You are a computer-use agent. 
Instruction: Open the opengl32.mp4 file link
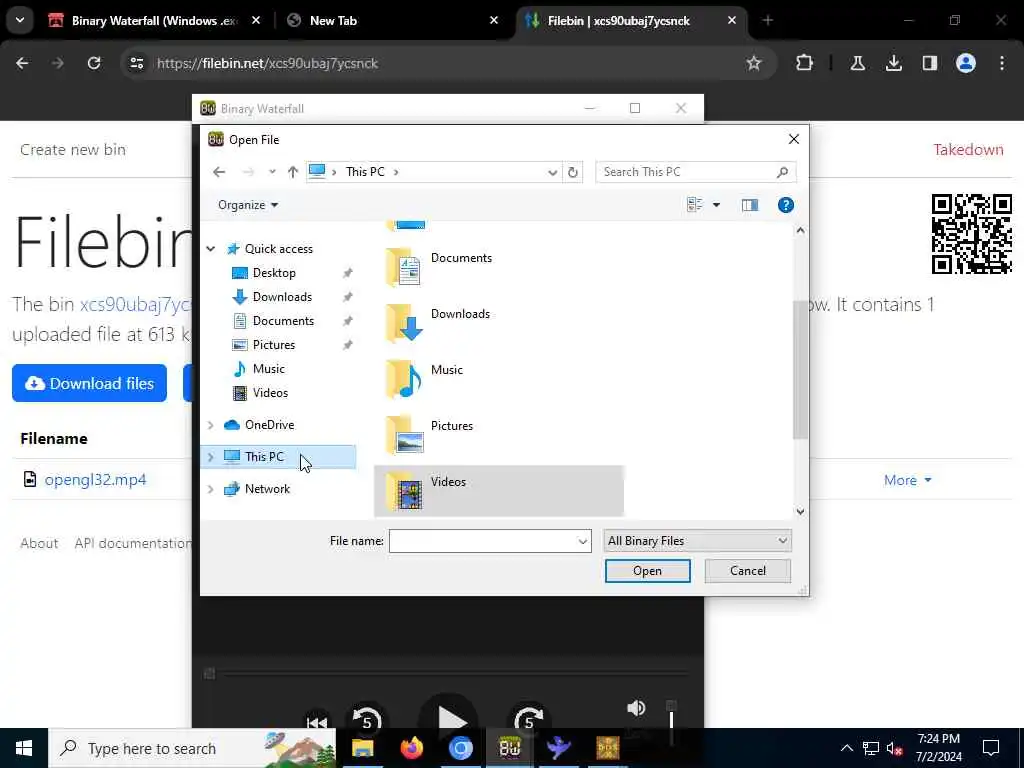95,480
